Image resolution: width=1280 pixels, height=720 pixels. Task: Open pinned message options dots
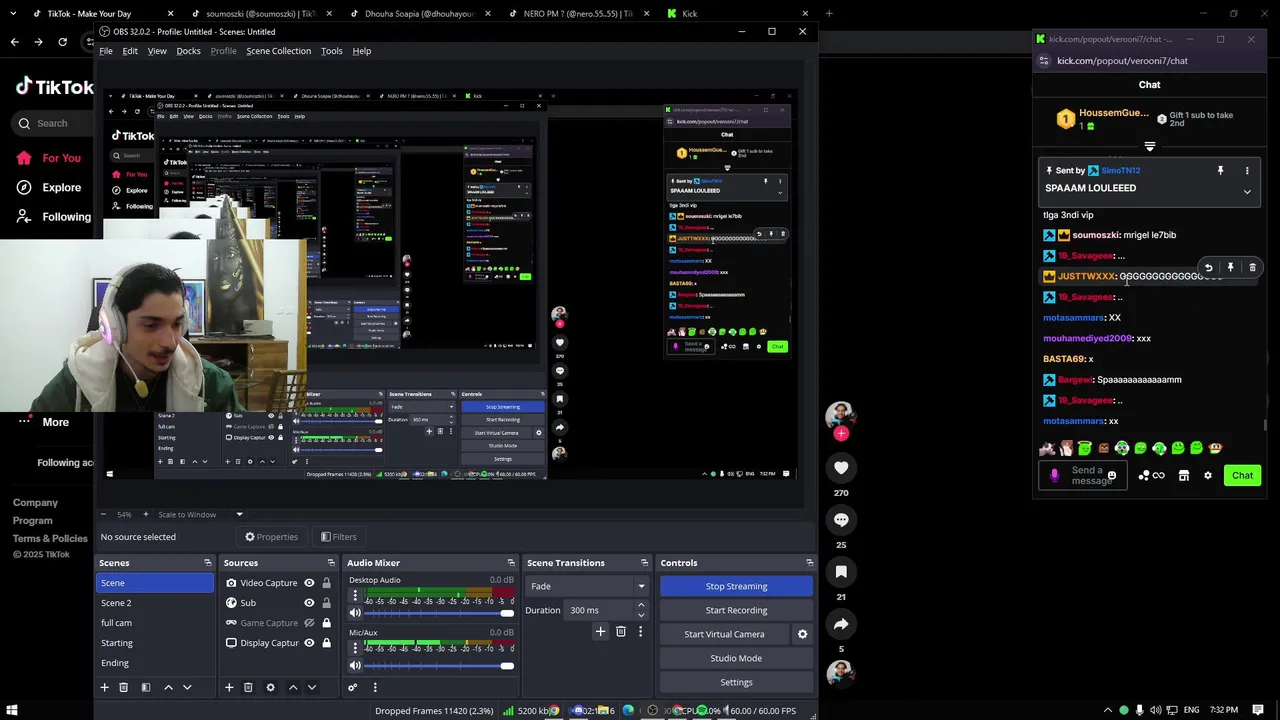pyautogui.click(x=1247, y=171)
